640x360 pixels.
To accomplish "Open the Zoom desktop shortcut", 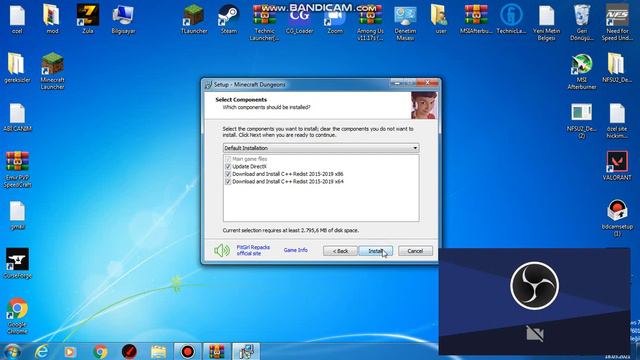I will 335,19.
